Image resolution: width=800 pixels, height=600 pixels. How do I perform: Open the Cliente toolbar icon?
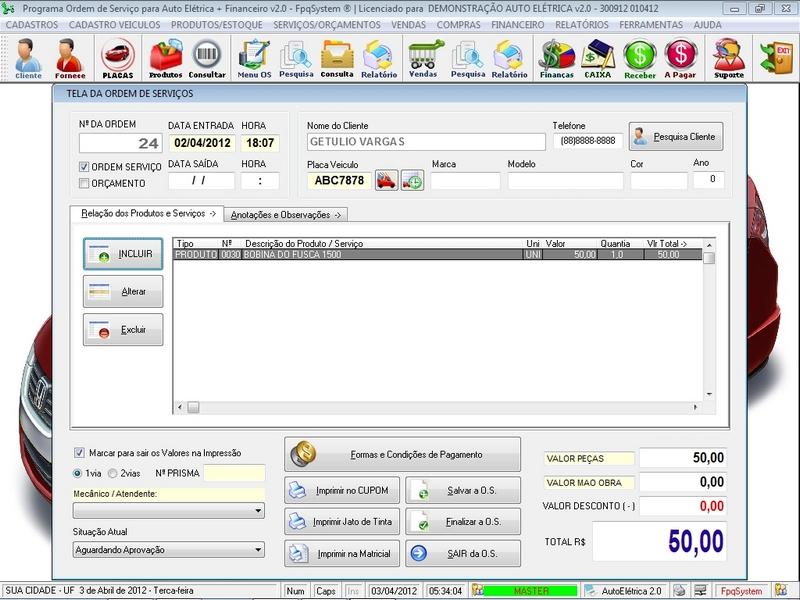tap(28, 58)
